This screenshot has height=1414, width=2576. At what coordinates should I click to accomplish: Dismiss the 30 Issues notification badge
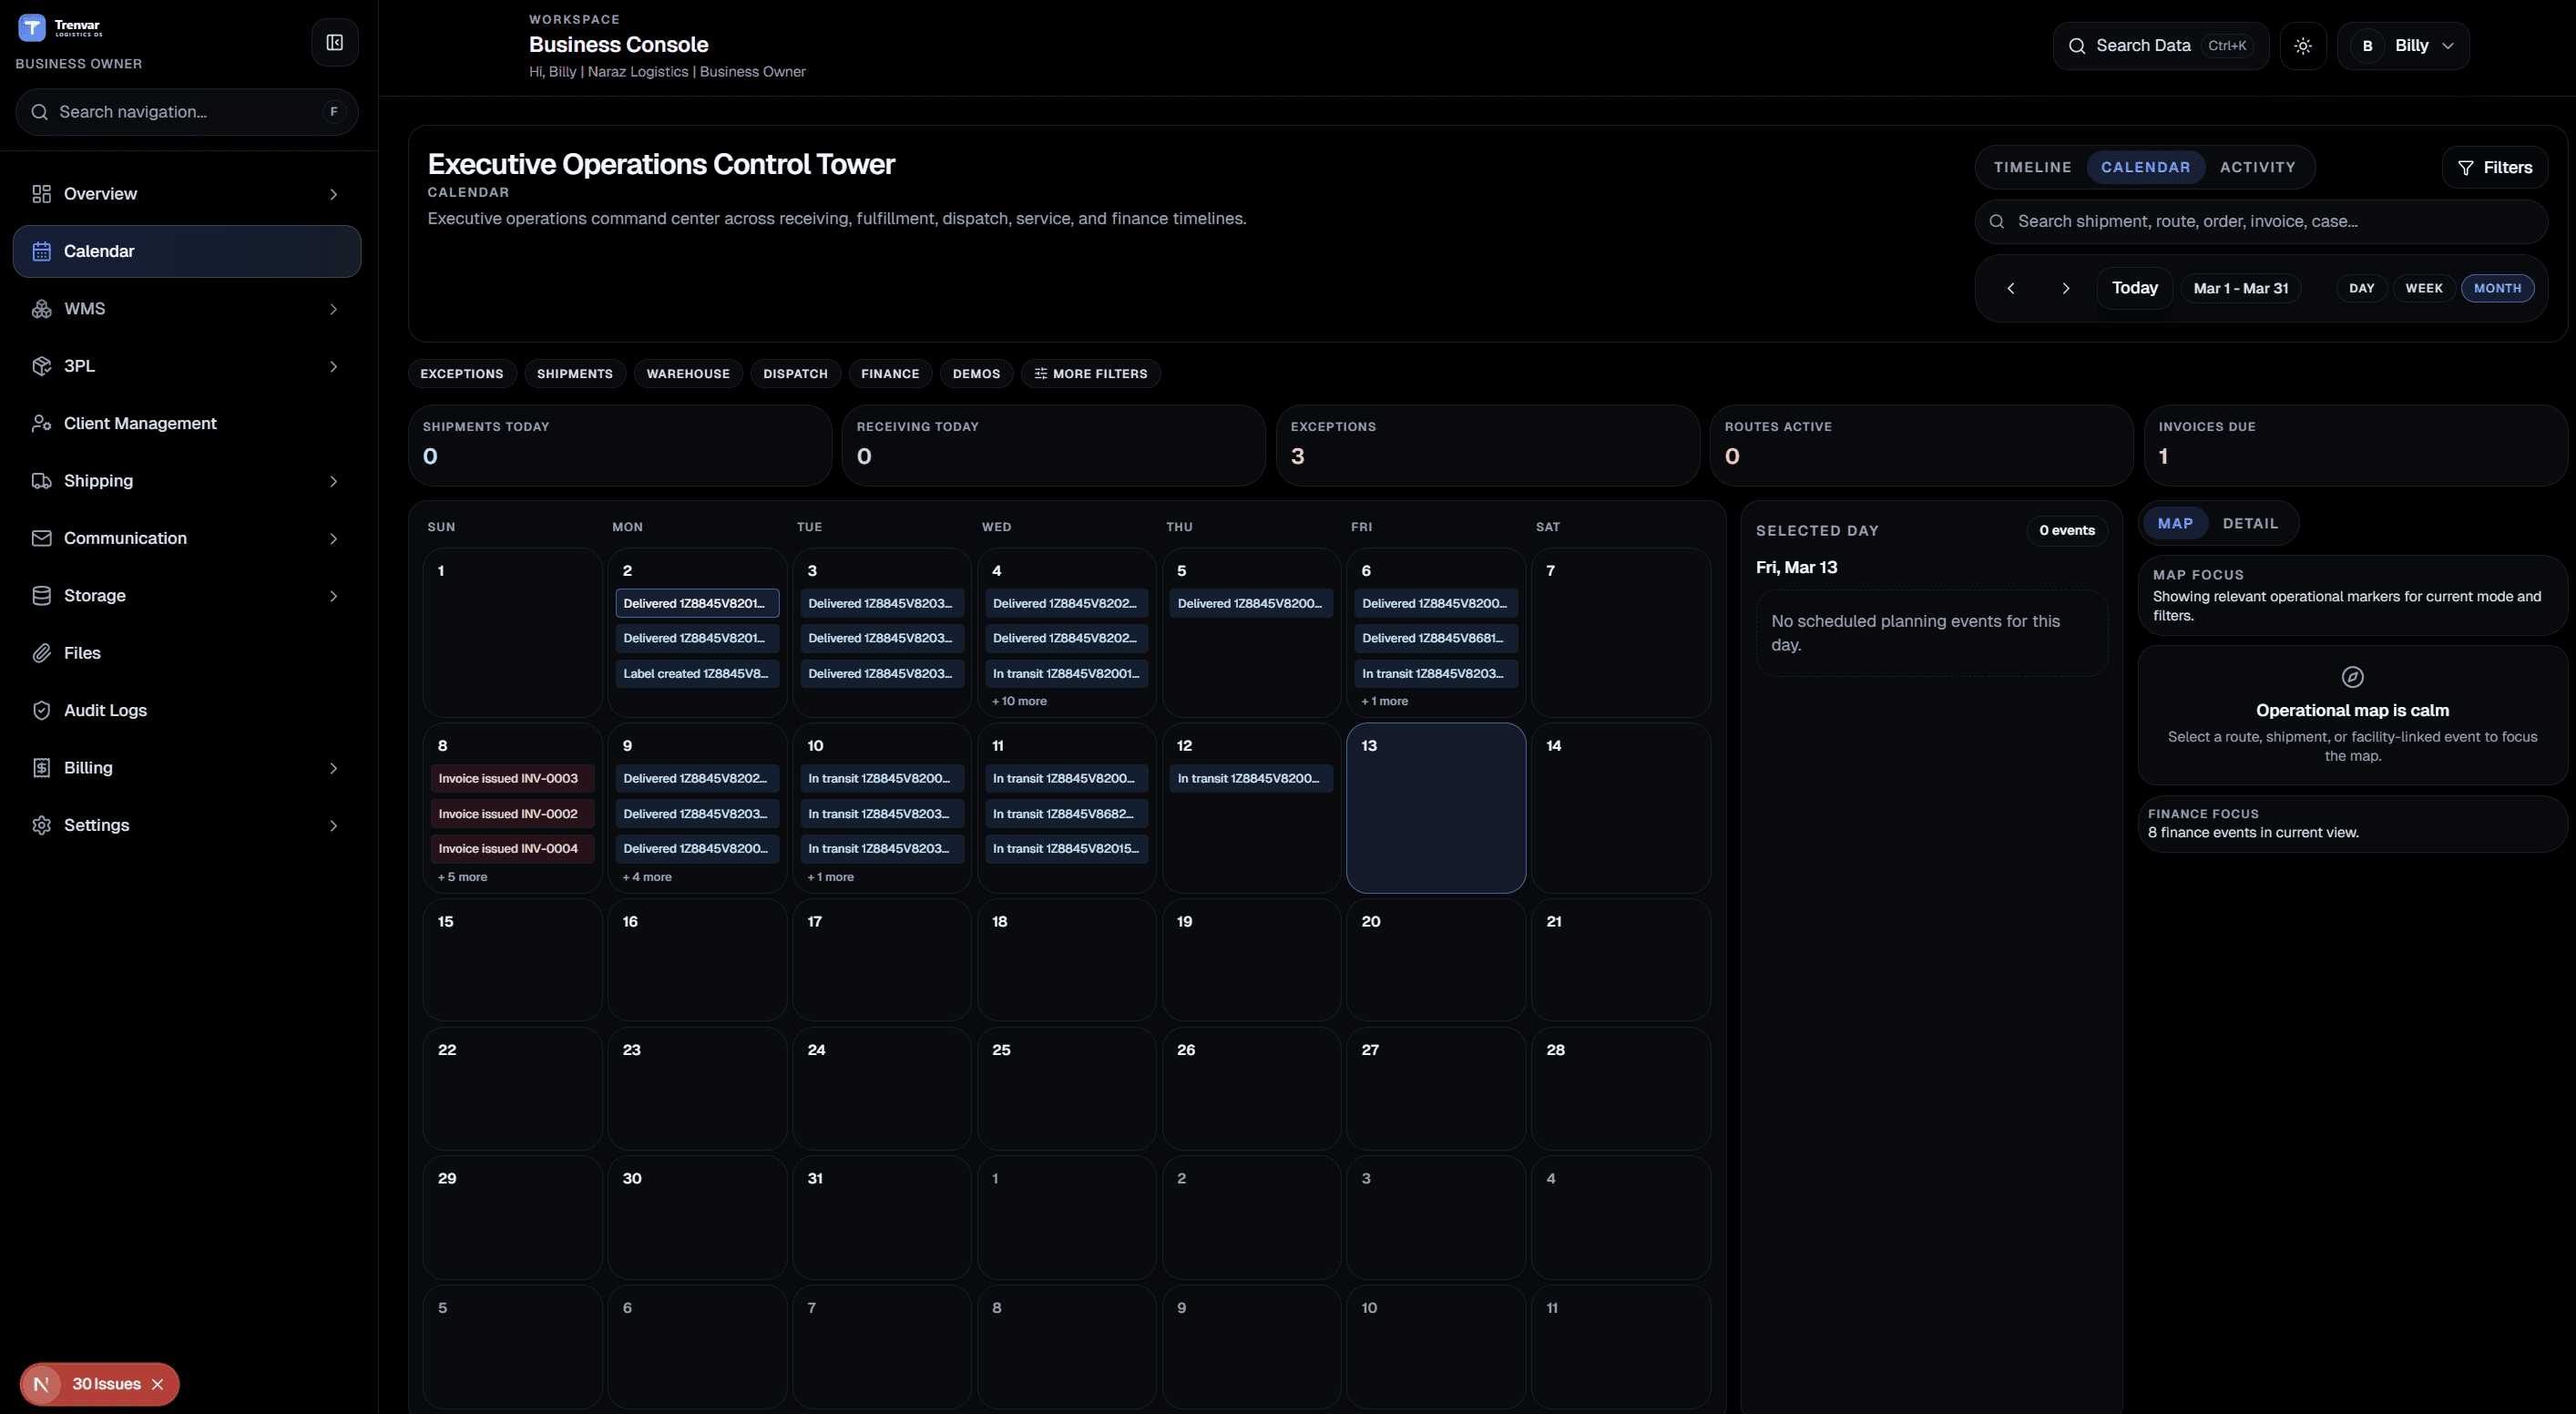click(158, 1384)
